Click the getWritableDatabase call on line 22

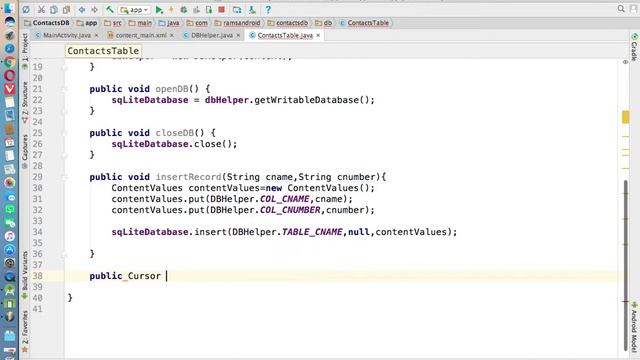(306, 100)
